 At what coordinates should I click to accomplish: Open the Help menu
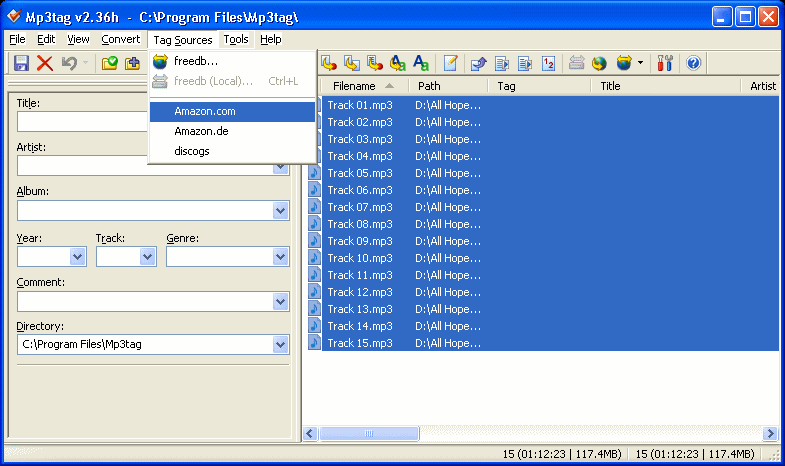[271, 39]
